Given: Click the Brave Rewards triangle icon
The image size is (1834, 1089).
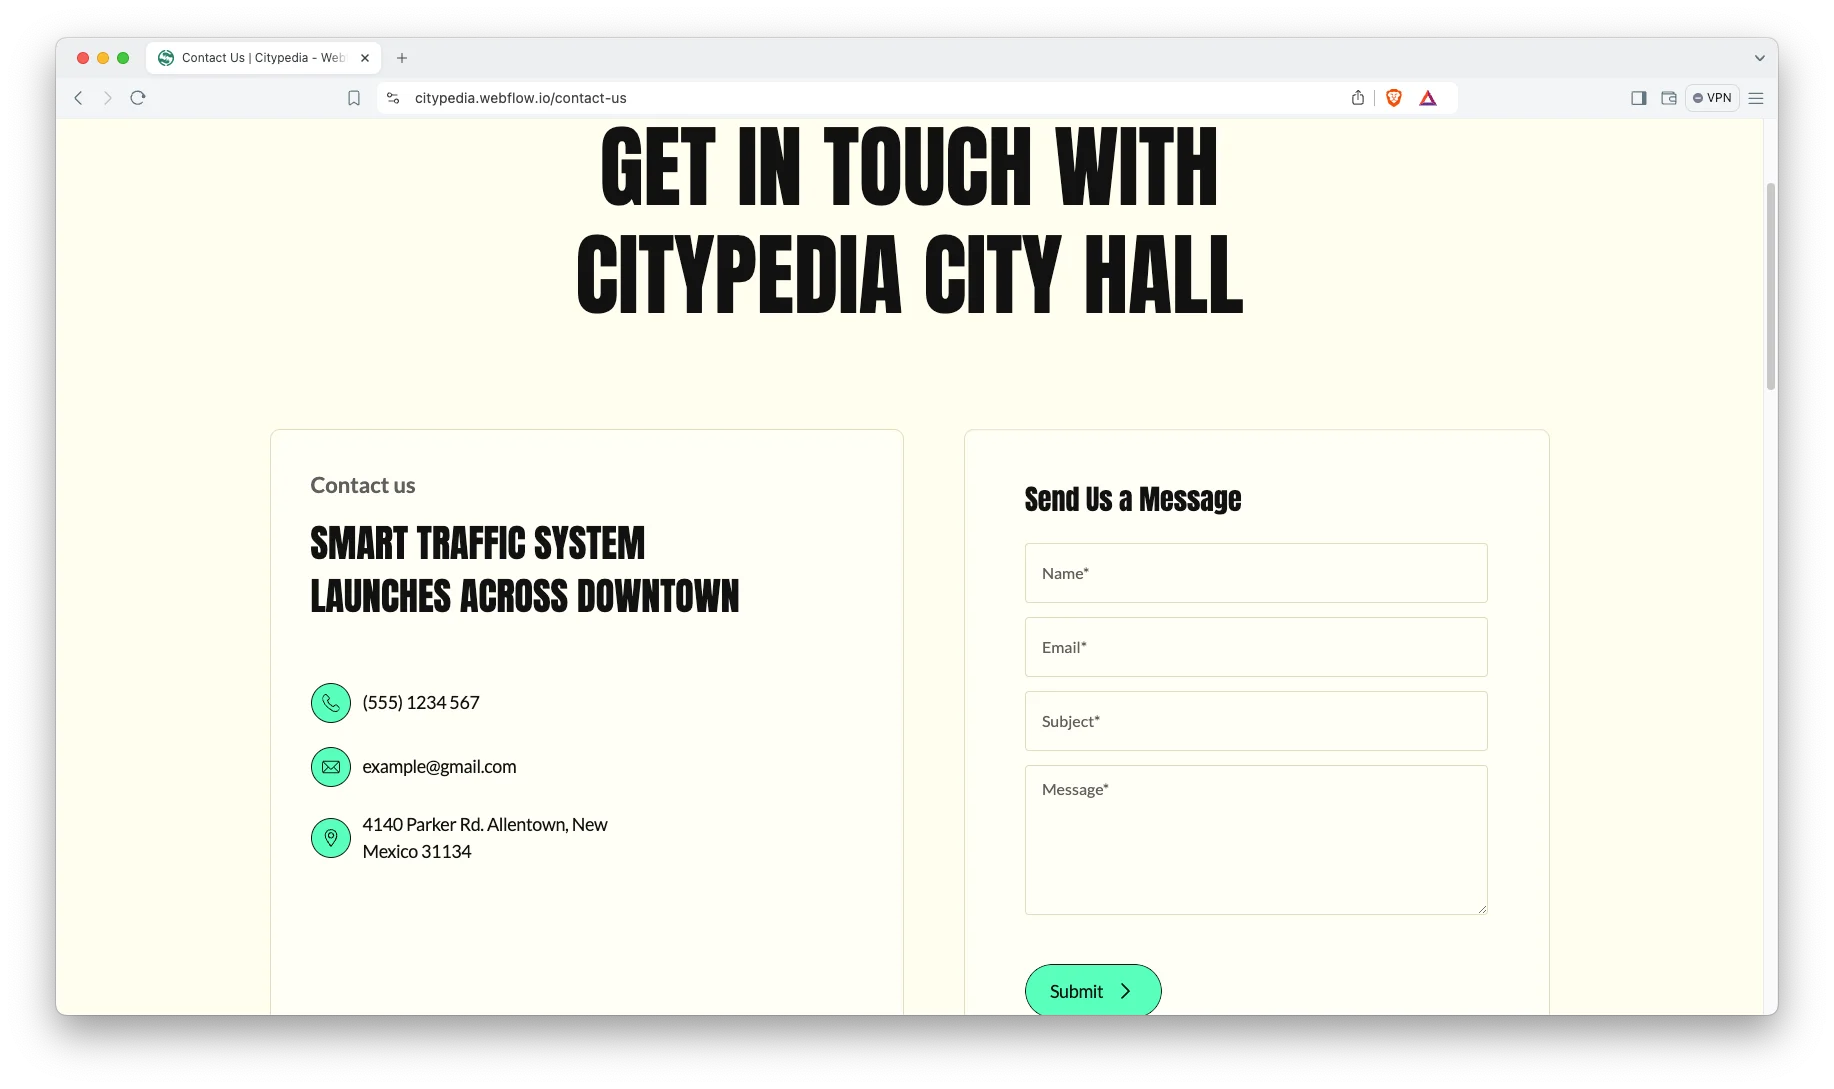Looking at the screenshot, I should pos(1428,98).
